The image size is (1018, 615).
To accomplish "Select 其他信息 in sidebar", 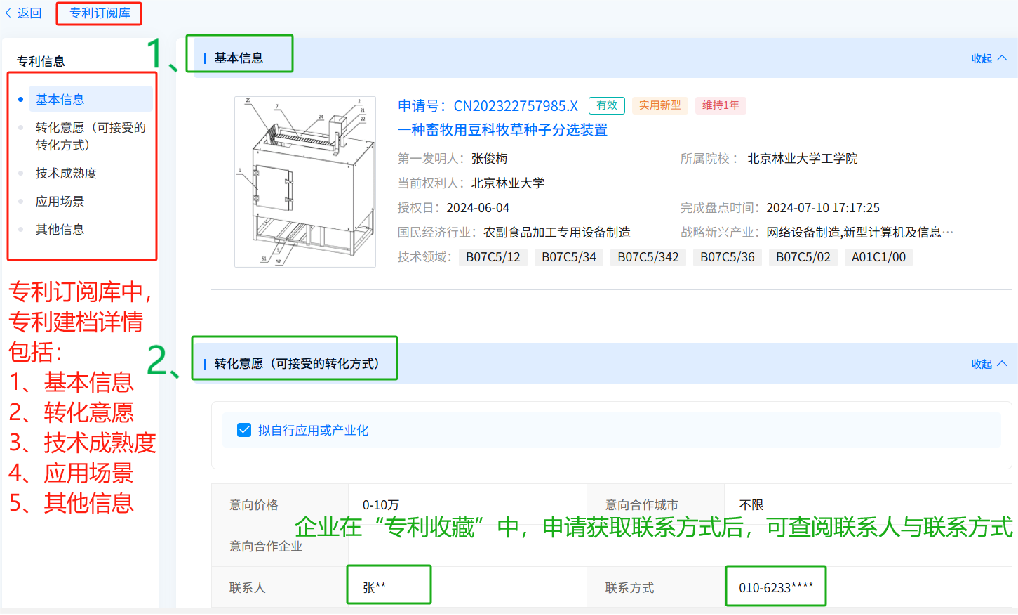I will click(x=60, y=229).
